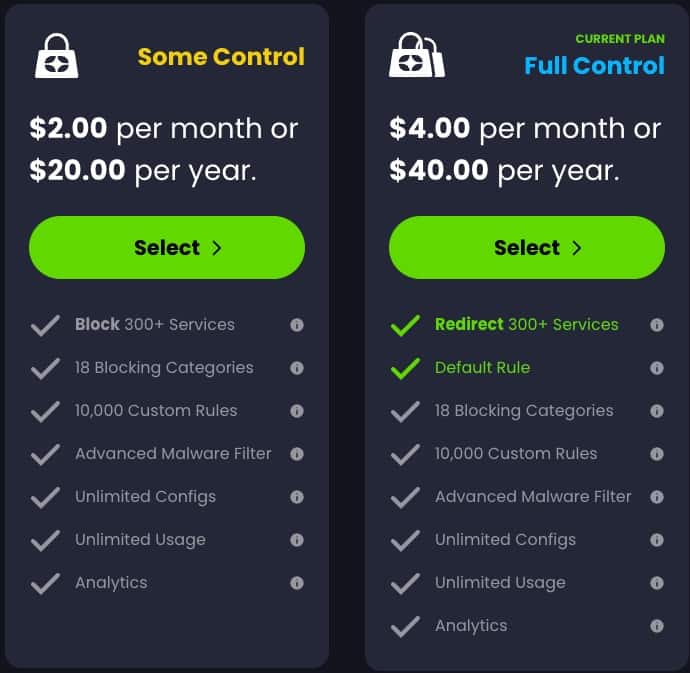Click the Some Control plan title

pos(221,57)
